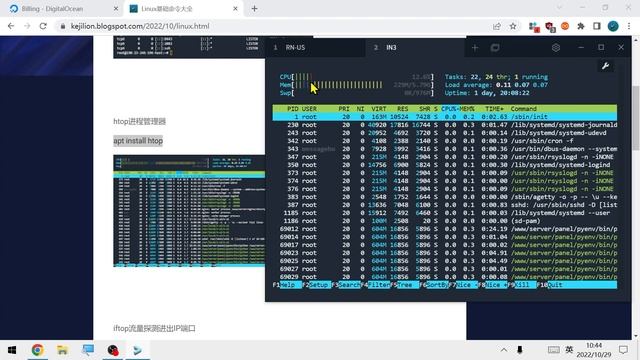Click the wrench tool icon in terminal

point(605,66)
